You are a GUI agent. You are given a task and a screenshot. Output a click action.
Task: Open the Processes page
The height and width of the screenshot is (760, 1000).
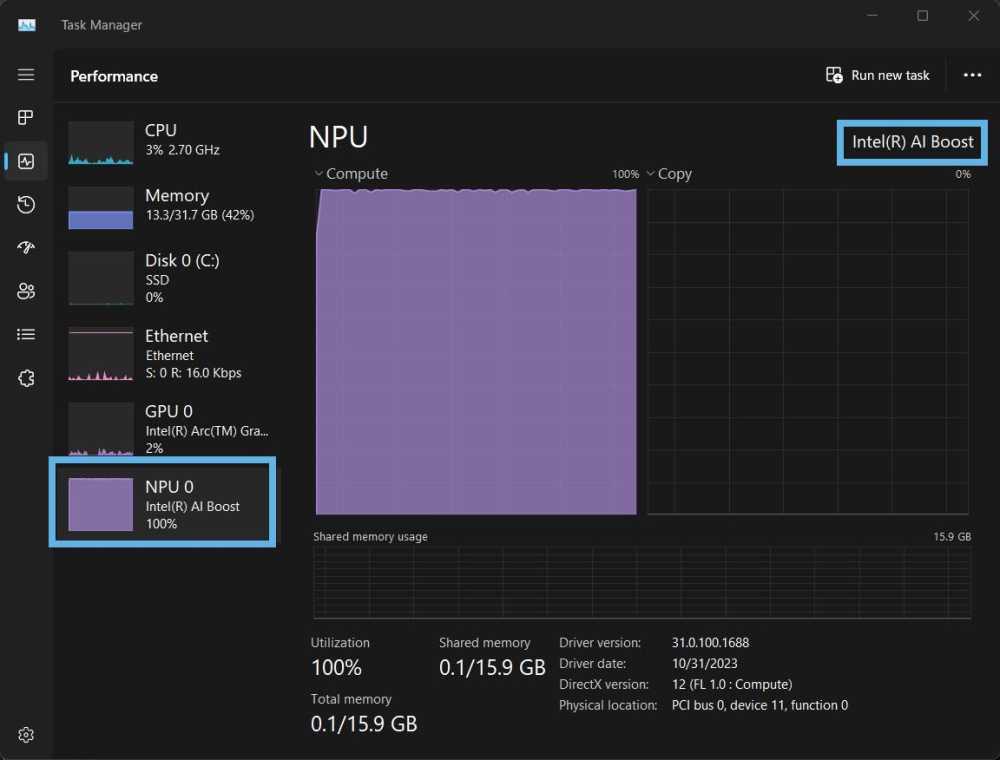[x=26, y=117]
